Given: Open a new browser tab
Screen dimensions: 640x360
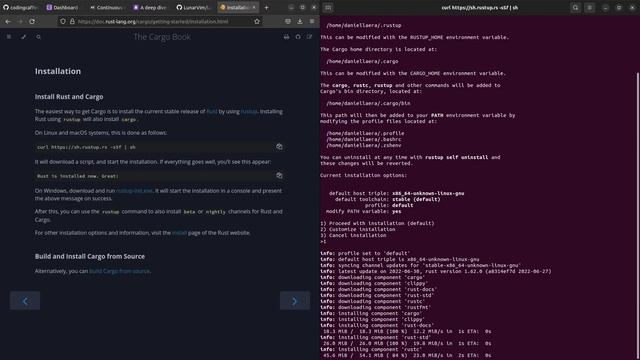Looking at the screenshot, I should tap(267, 7).
